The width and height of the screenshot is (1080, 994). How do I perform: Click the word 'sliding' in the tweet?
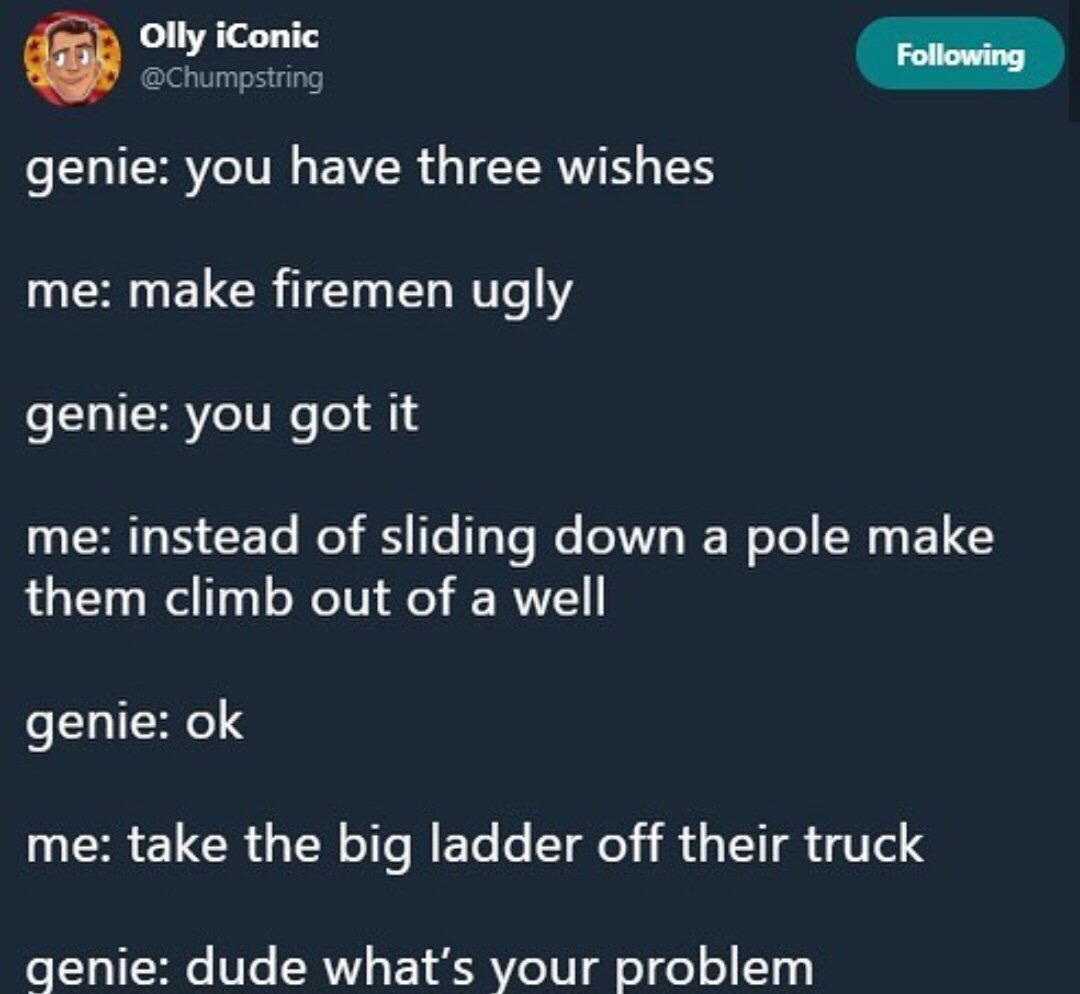click(459, 539)
